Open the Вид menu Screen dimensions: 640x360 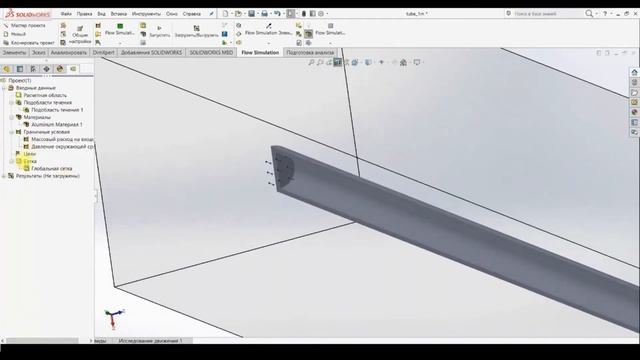click(x=101, y=14)
